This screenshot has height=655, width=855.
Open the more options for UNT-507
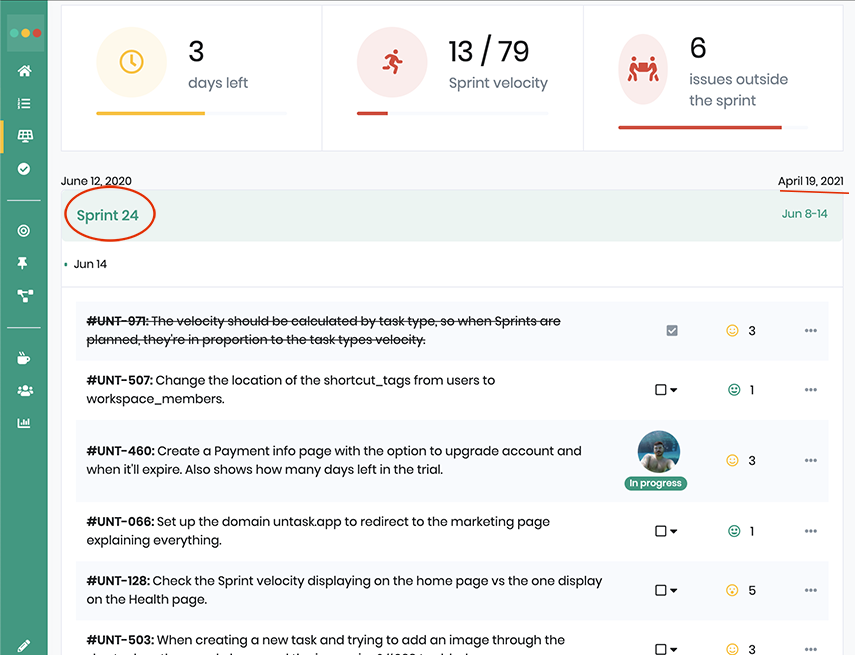pyautogui.click(x=811, y=390)
